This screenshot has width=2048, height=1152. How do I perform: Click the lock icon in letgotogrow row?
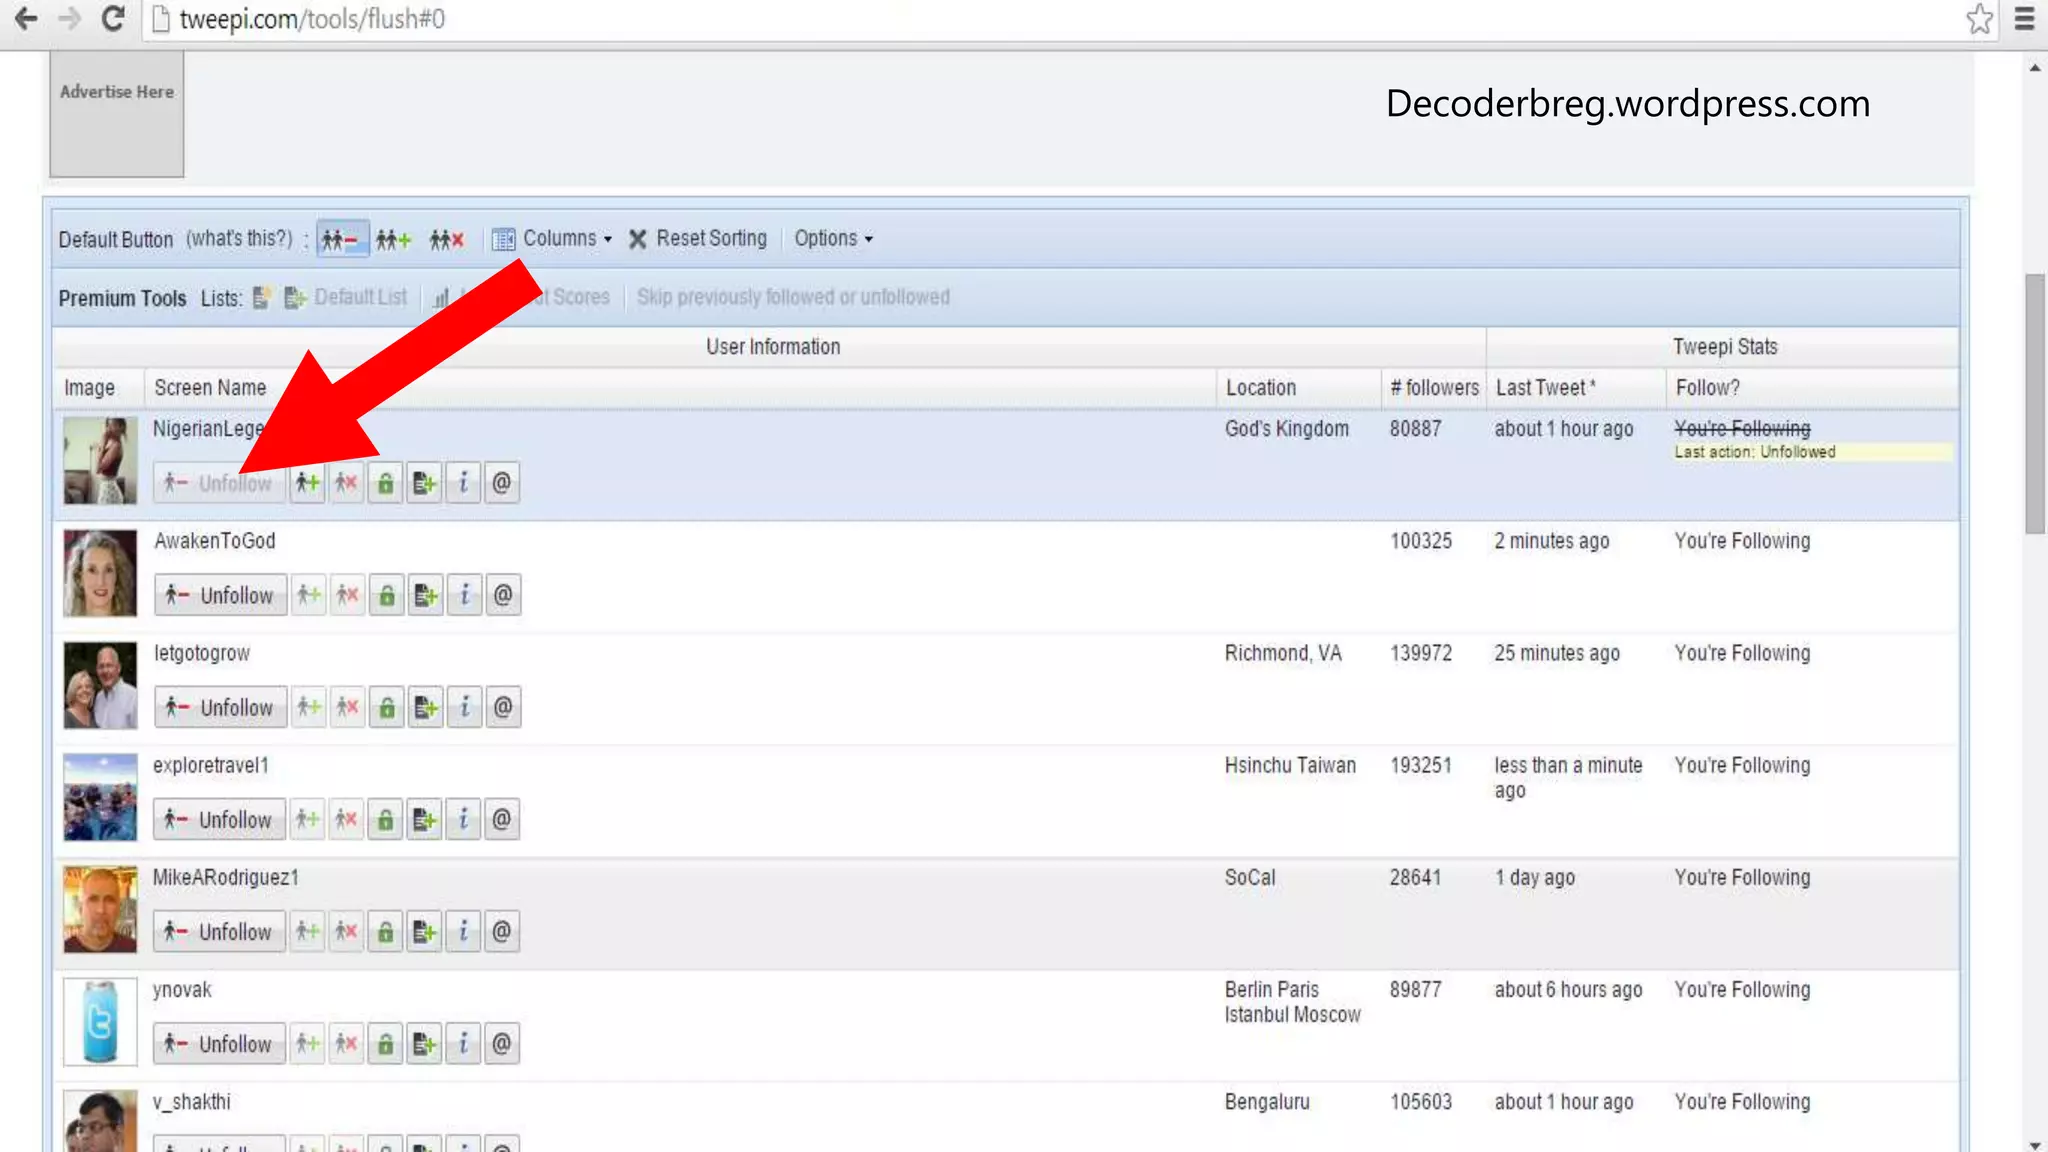386,707
